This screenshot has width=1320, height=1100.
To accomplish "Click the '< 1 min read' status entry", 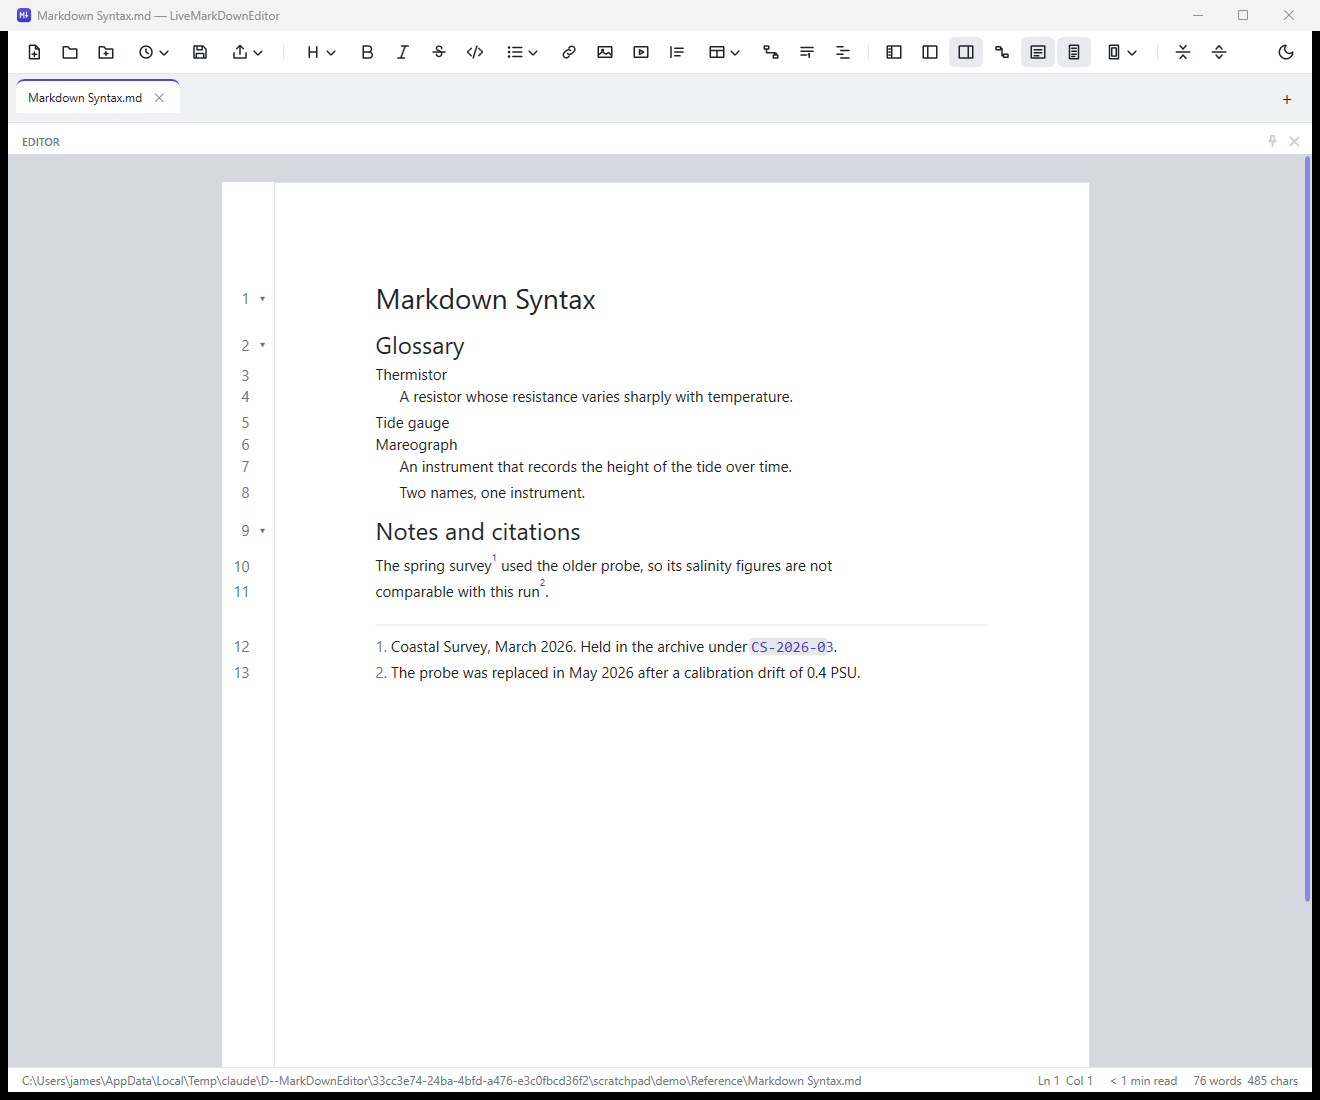I will tap(1143, 1081).
